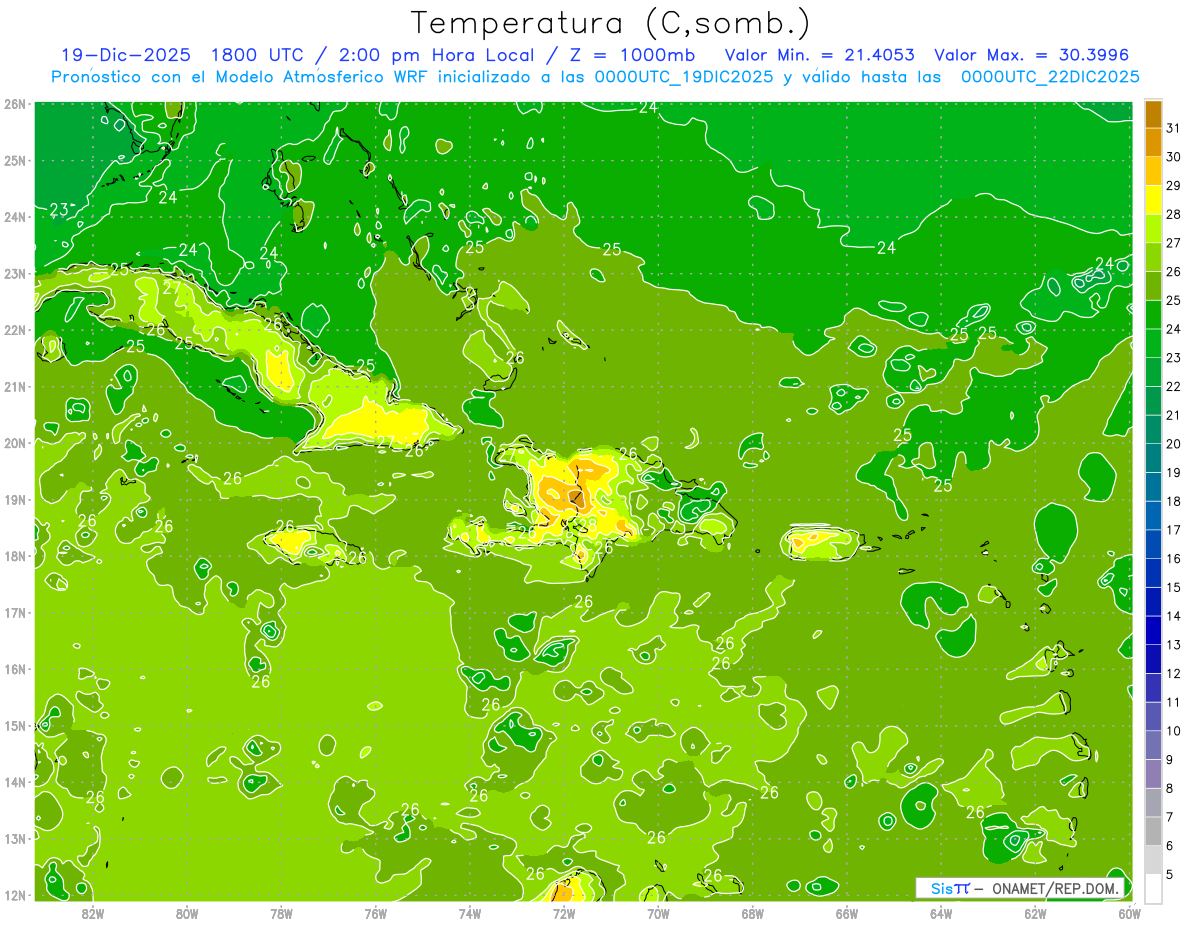Select the '80W' longitude axis label
The height and width of the screenshot is (927, 1200).
(x=186, y=912)
